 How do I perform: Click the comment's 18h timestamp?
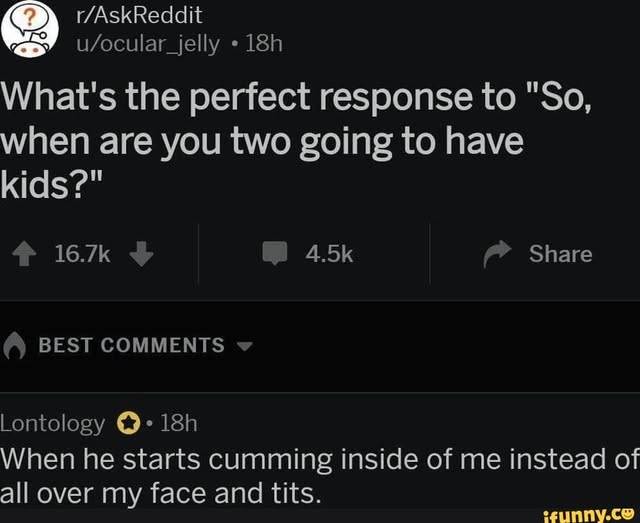tap(179, 423)
